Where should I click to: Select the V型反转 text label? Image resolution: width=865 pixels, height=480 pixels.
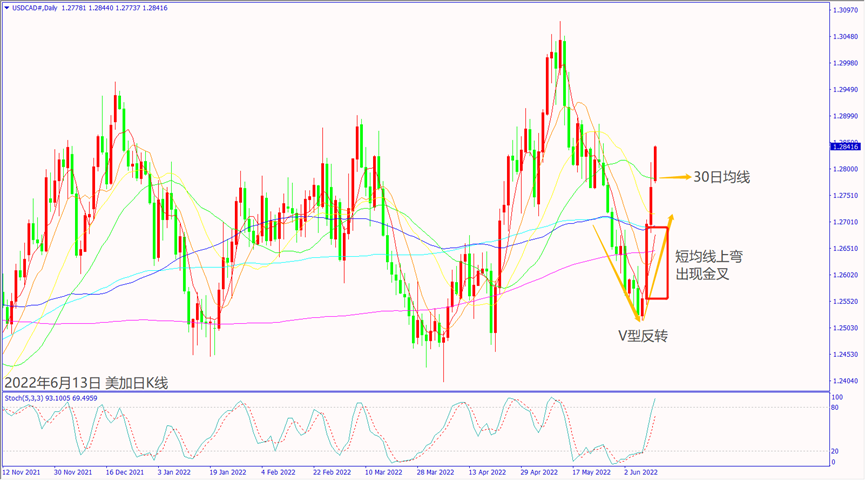(x=642, y=335)
